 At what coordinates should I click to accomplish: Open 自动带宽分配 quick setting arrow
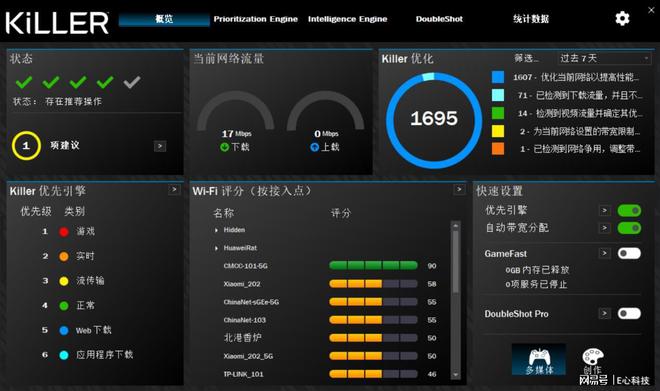[604, 228]
